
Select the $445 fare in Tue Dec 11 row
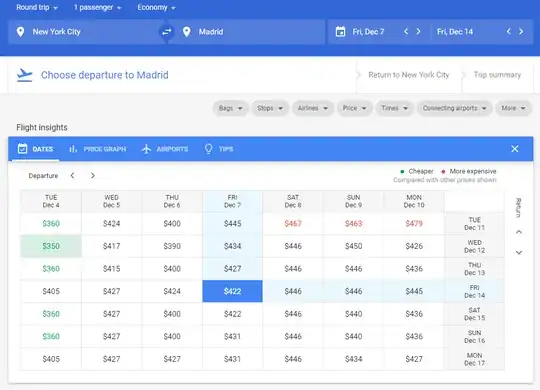tap(232, 224)
